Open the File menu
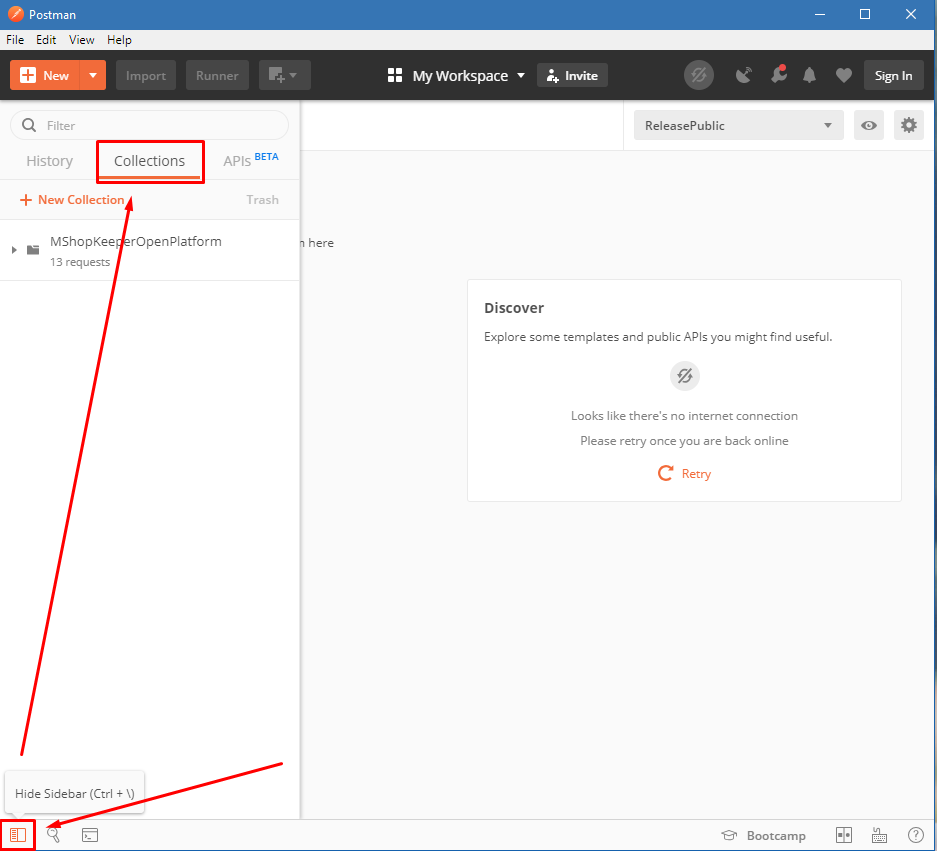Screen dimensions: 937x851 [15, 39]
